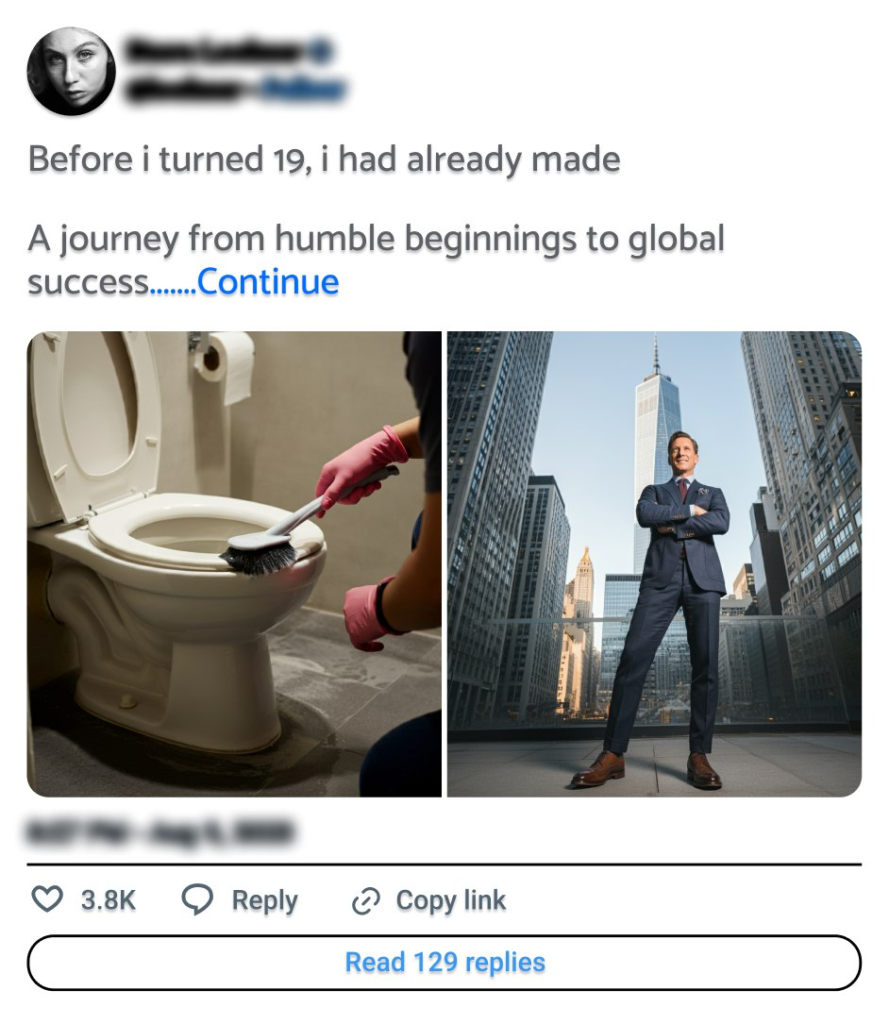Open the businessman skyscraper photo
Viewport: 889px width, 1024px height.
click(x=654, y=564)
